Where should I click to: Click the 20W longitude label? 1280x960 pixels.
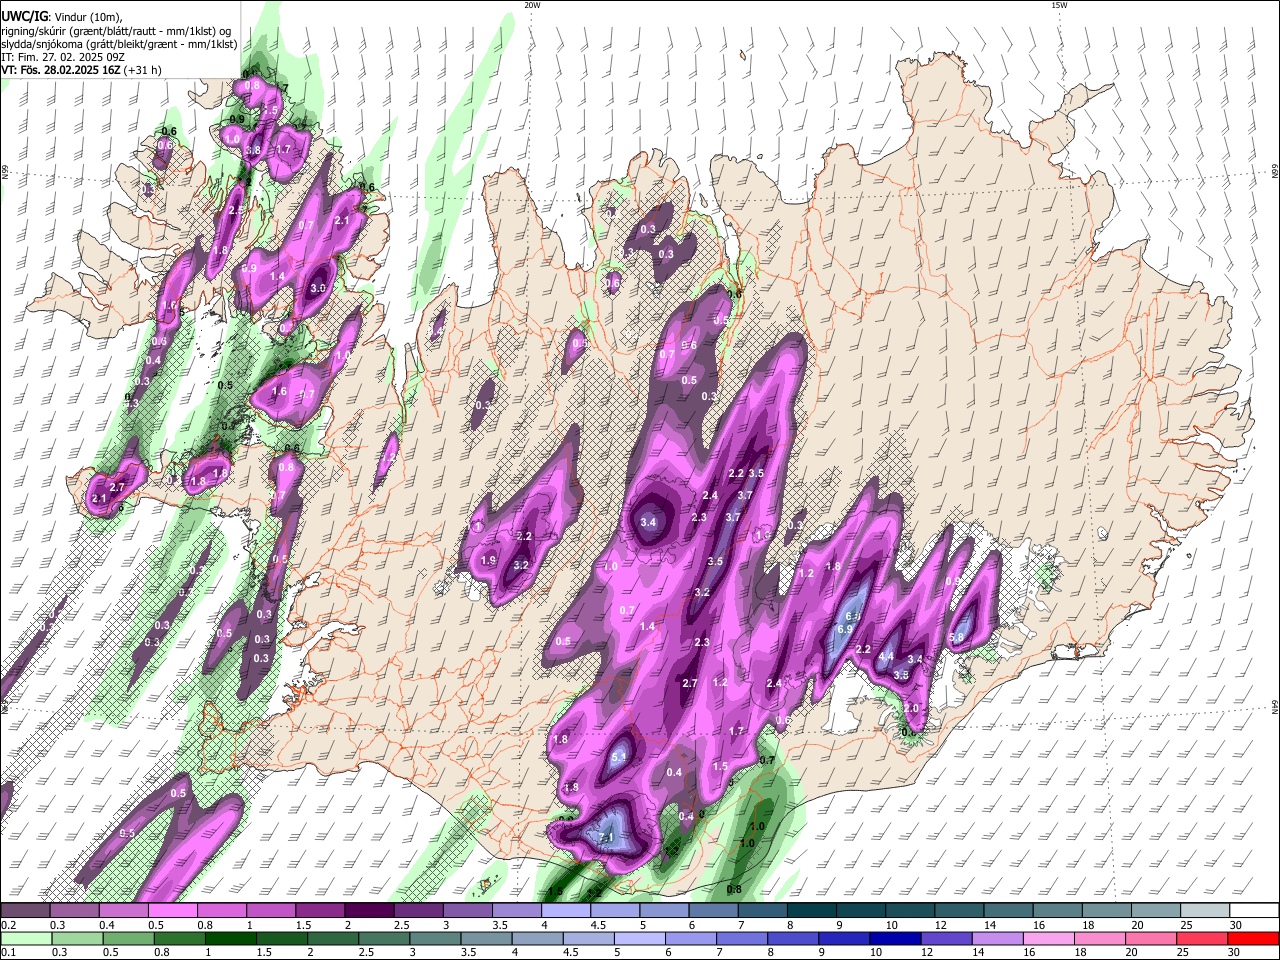[531, 5]
